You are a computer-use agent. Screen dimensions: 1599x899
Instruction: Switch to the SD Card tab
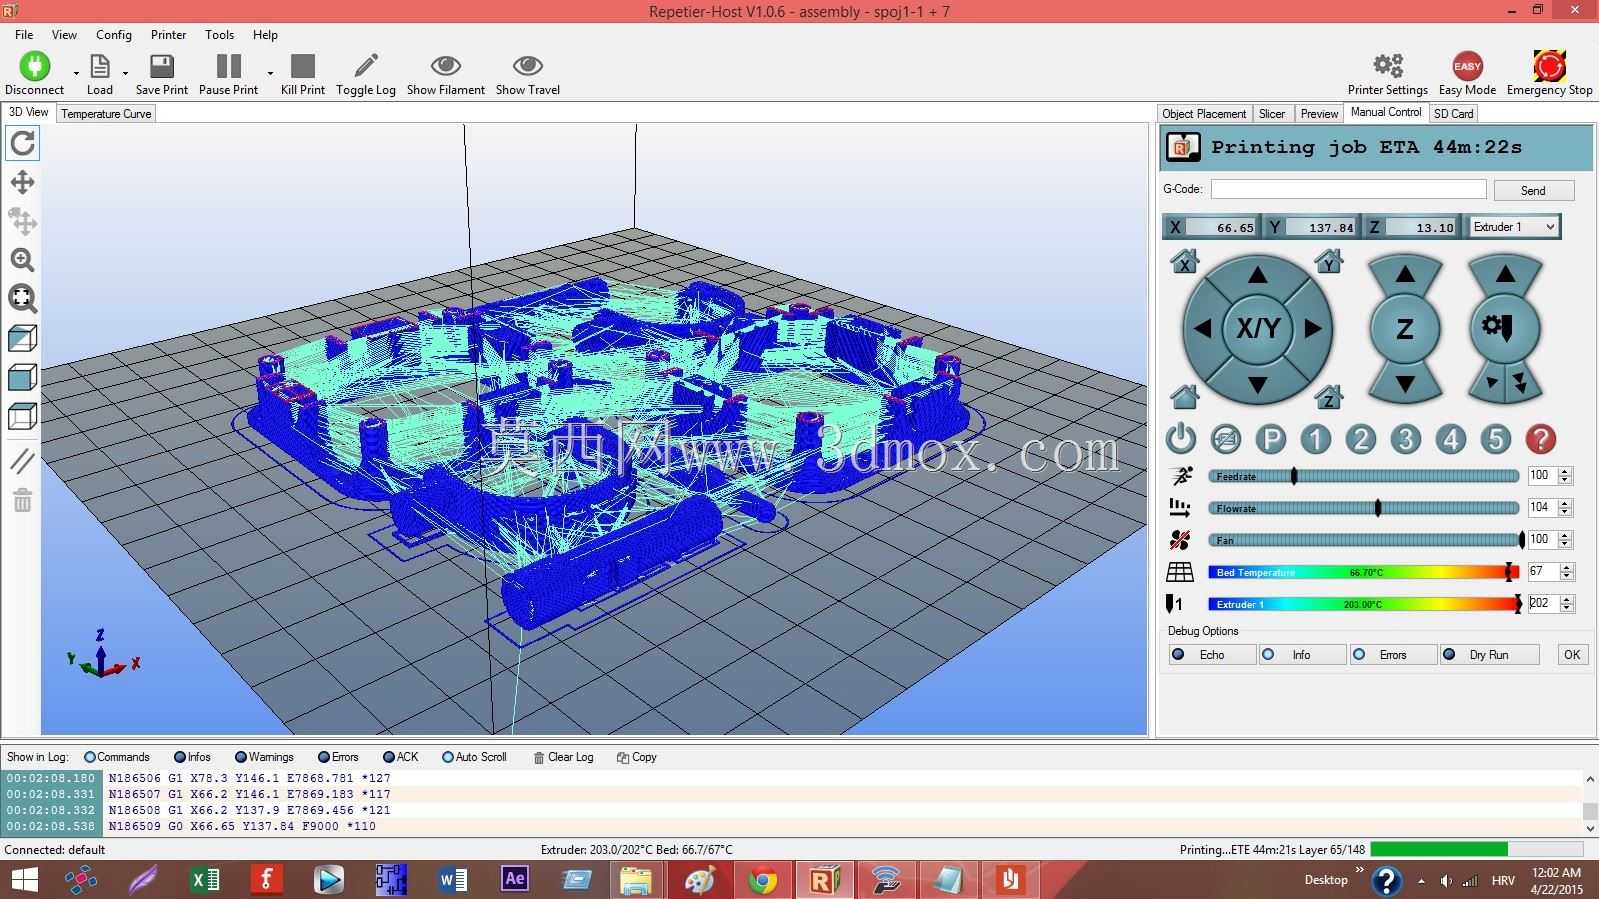(1454, 114)
